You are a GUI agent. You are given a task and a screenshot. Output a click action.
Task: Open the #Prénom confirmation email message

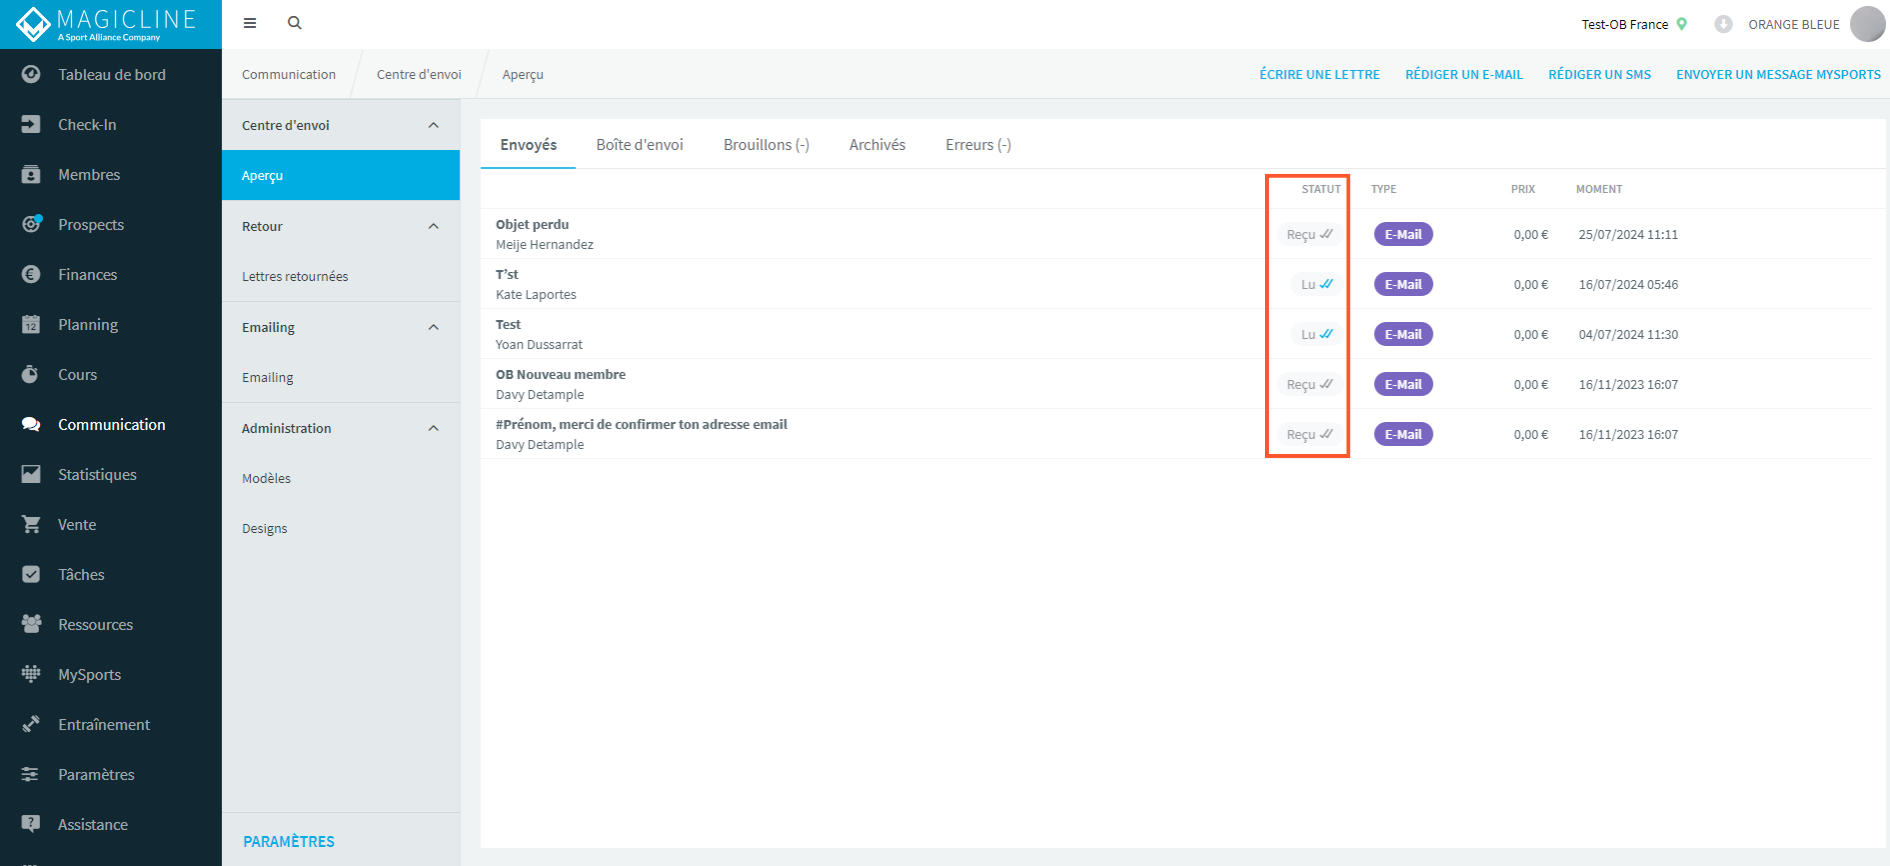click(x=1176, y=434)
